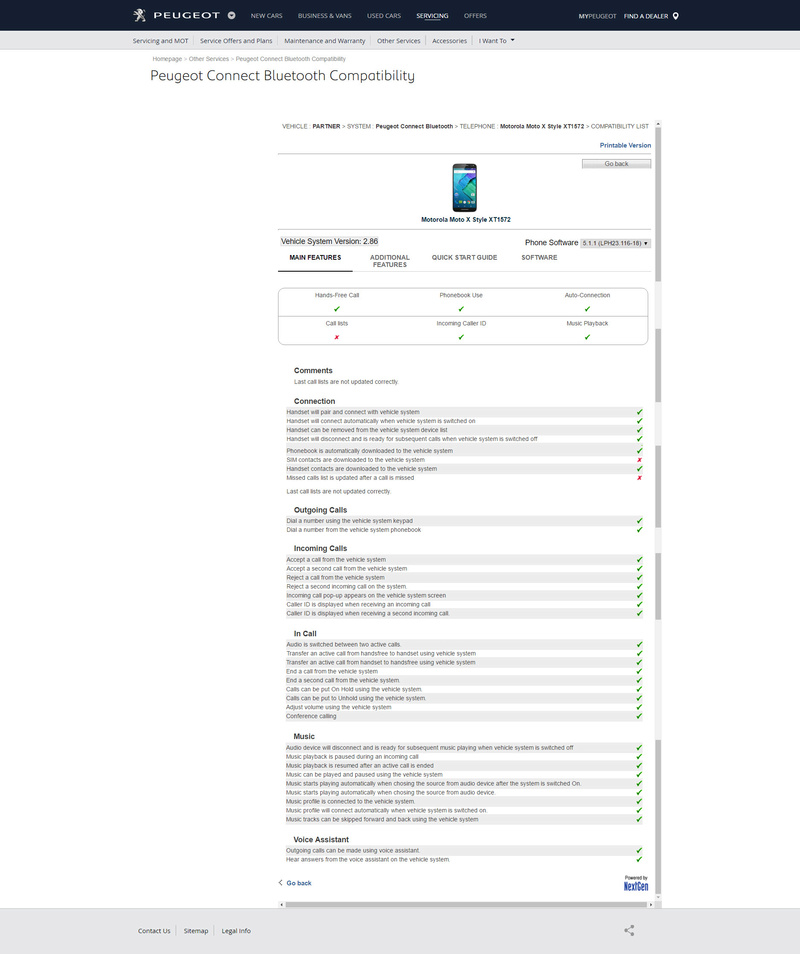Viewport: 800px width, 954px height.
Task: Click the Auto-Connection green check
Action: (587, 309)
